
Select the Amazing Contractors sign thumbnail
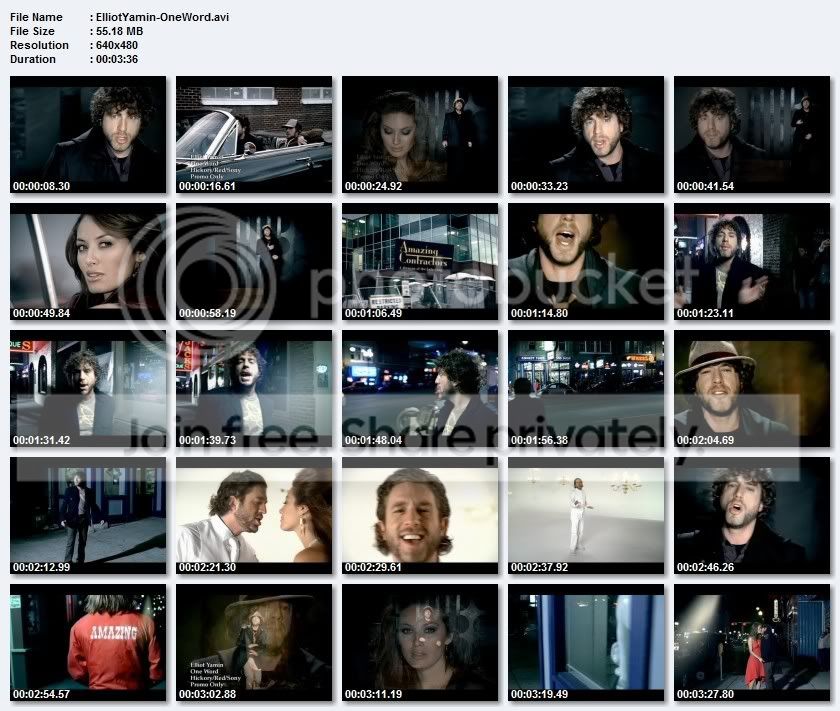click(420, 261)
